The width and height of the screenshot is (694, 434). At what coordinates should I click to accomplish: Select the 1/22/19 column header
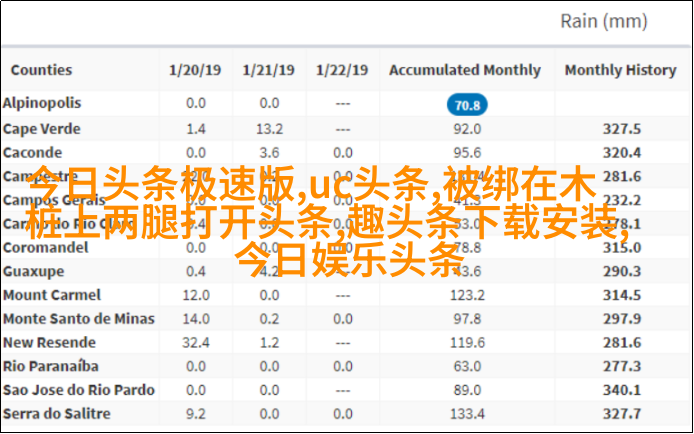[x=342, y=70]
